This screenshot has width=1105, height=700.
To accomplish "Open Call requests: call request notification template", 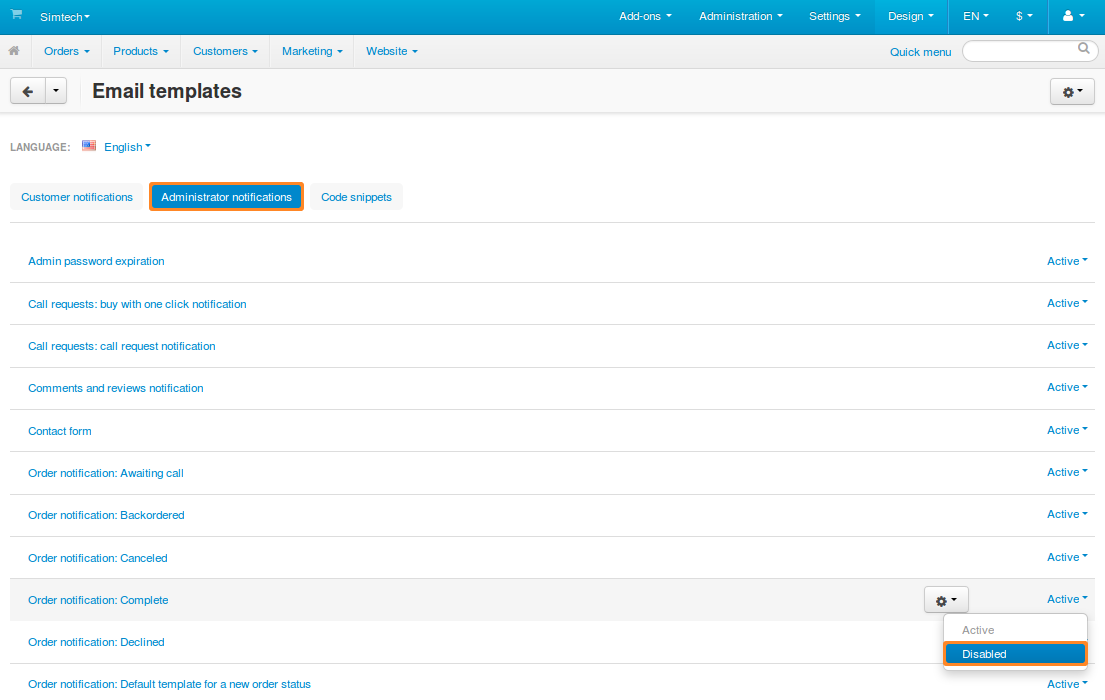I will point(122,346).
